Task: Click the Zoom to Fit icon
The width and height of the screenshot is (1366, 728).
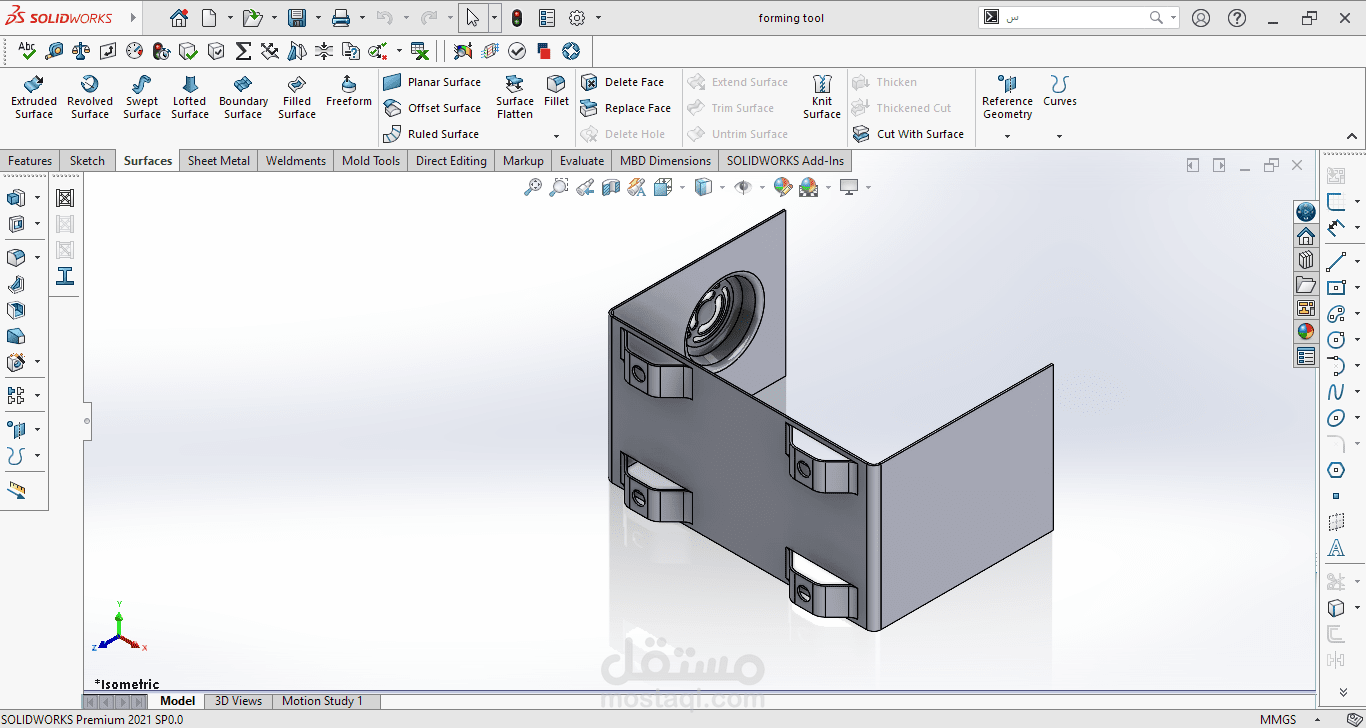Action: [533, 187]
